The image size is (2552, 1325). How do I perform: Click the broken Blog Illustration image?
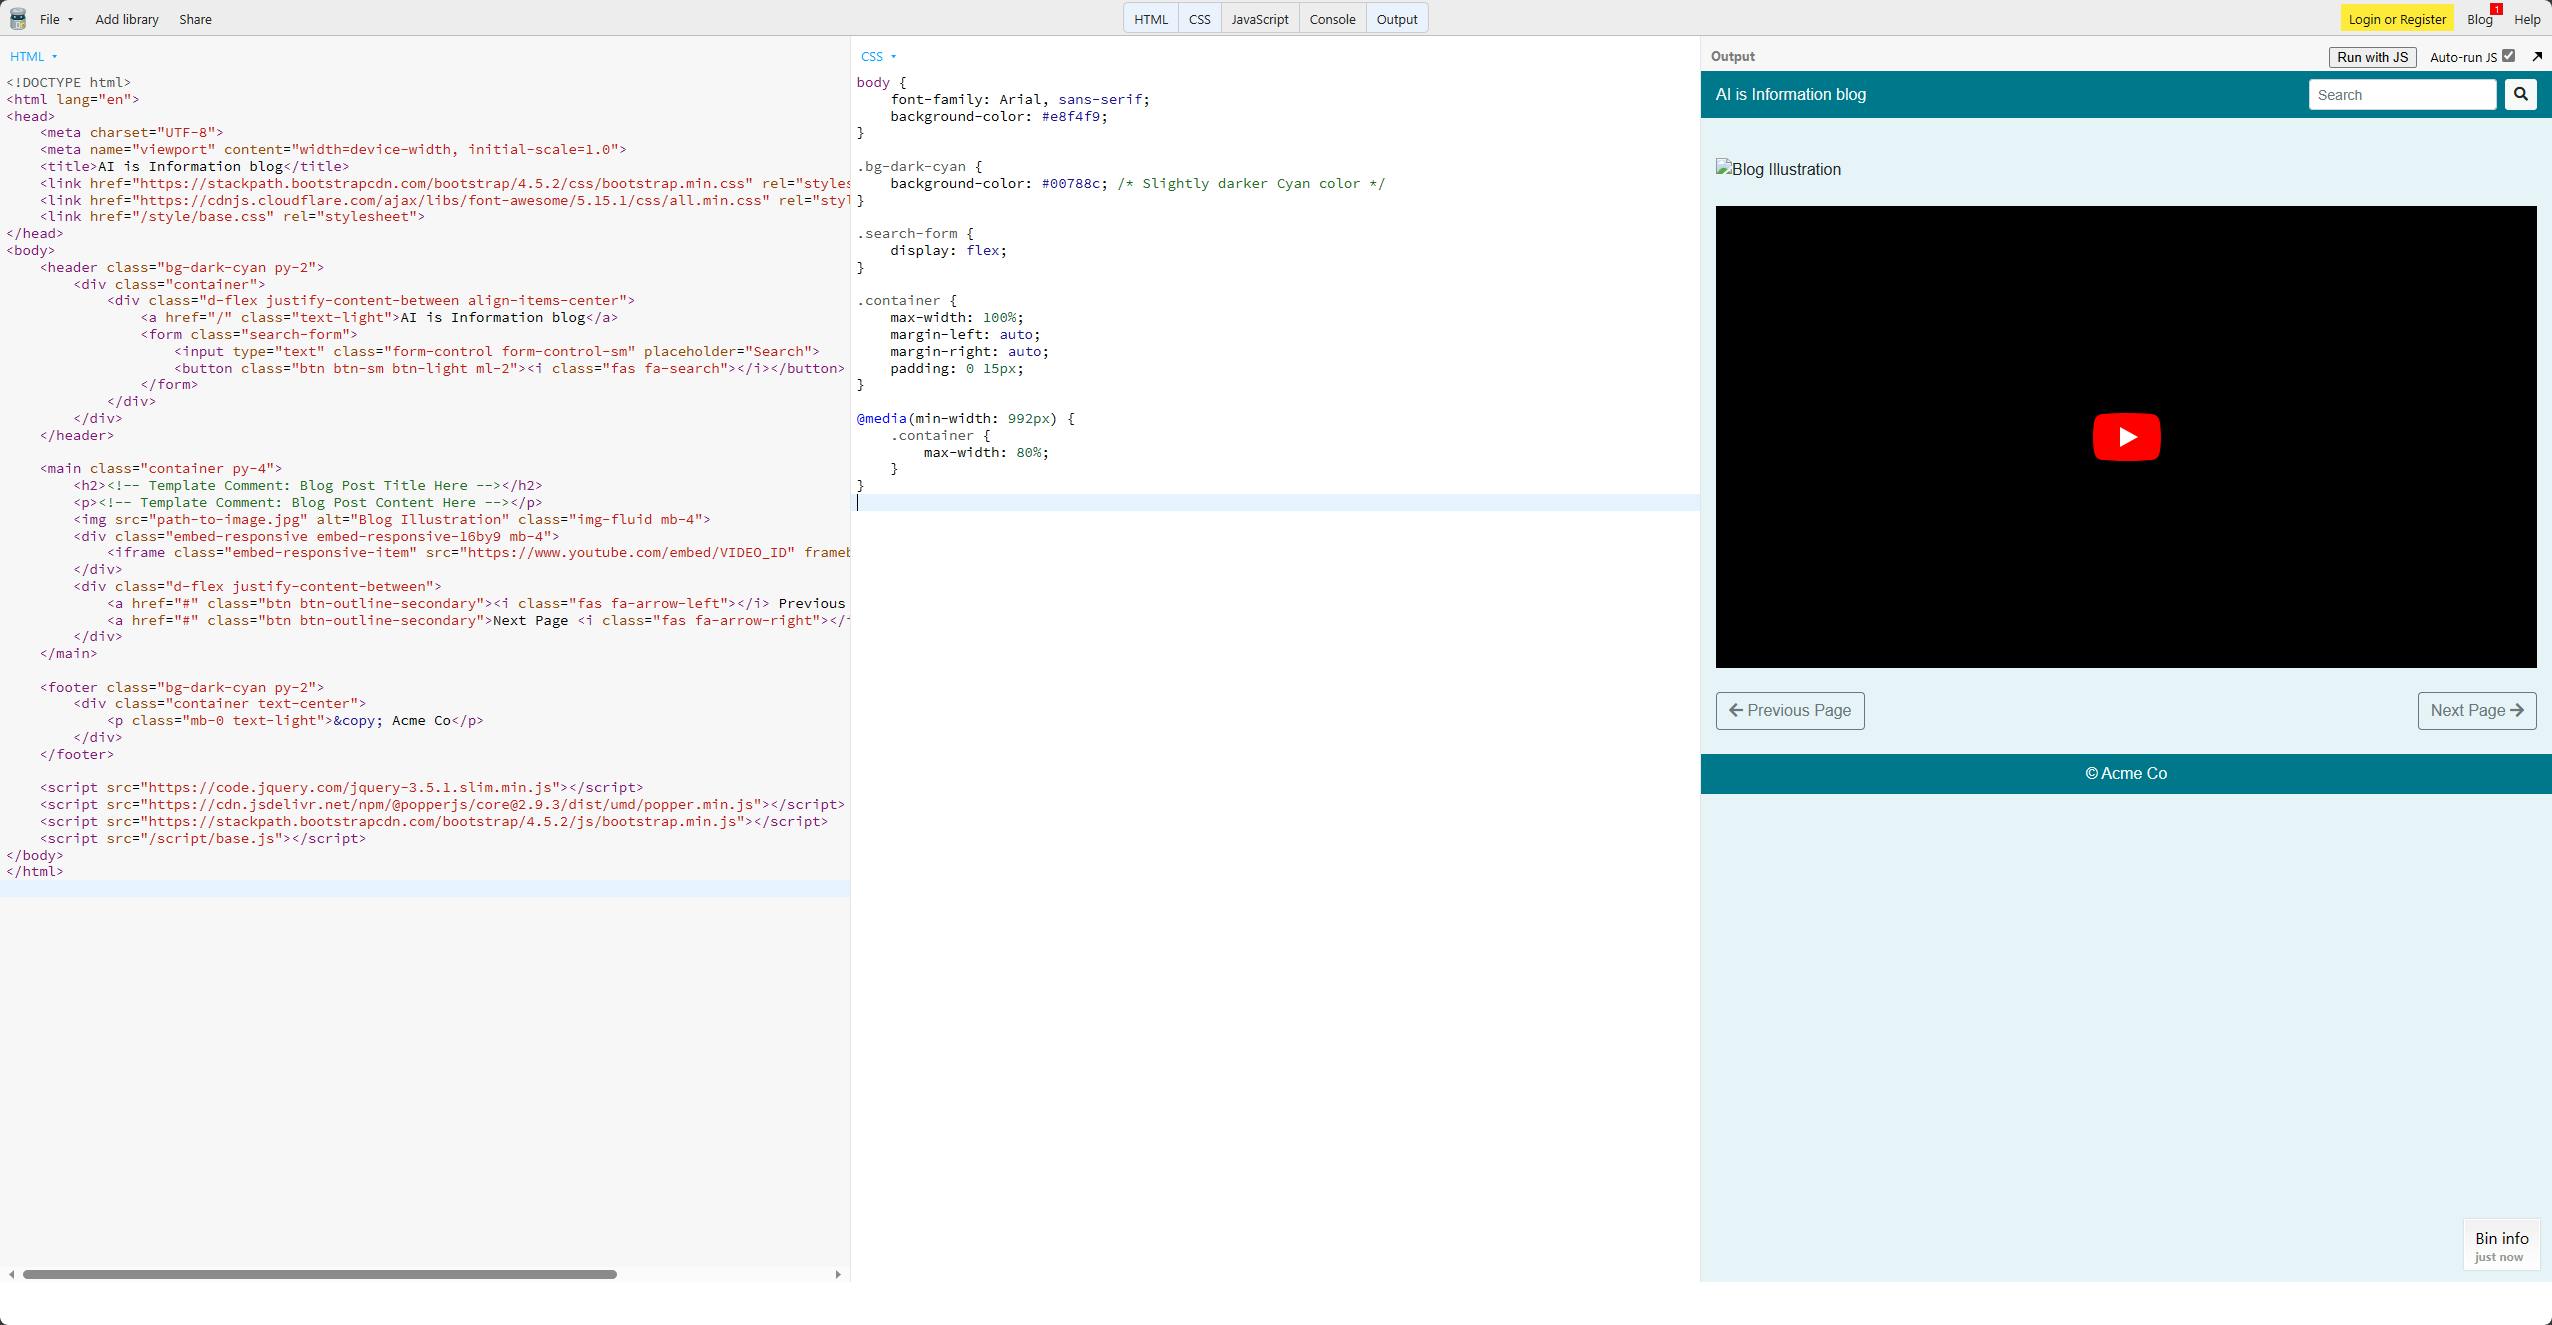coord(1778,169)
